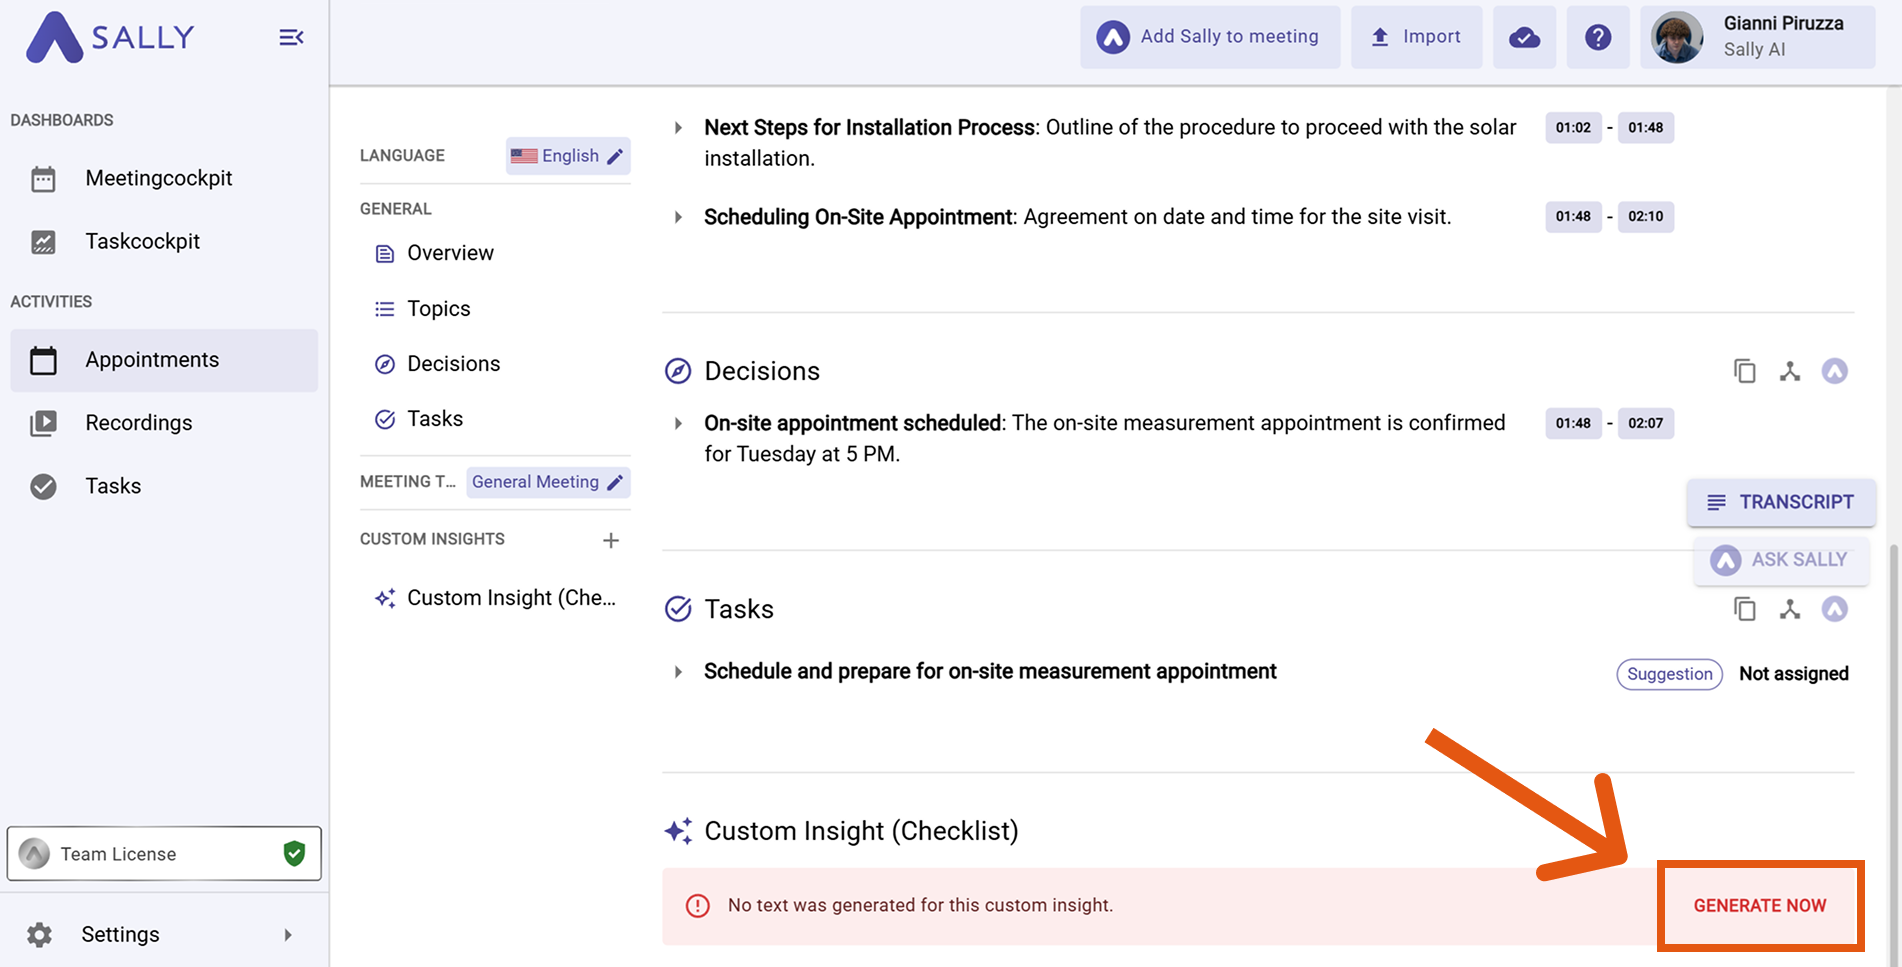Click Generate Now for custom insight
Viewport: 1902px width, 967px height.
point(1759,905)
